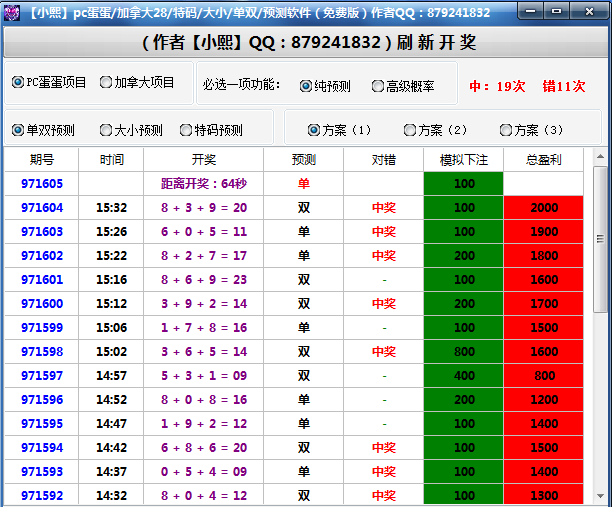The height and width of the screenshot is (507, 612).
Task: Click the 中奖 cell in row 971604
Action: click(x=384, y=208)
